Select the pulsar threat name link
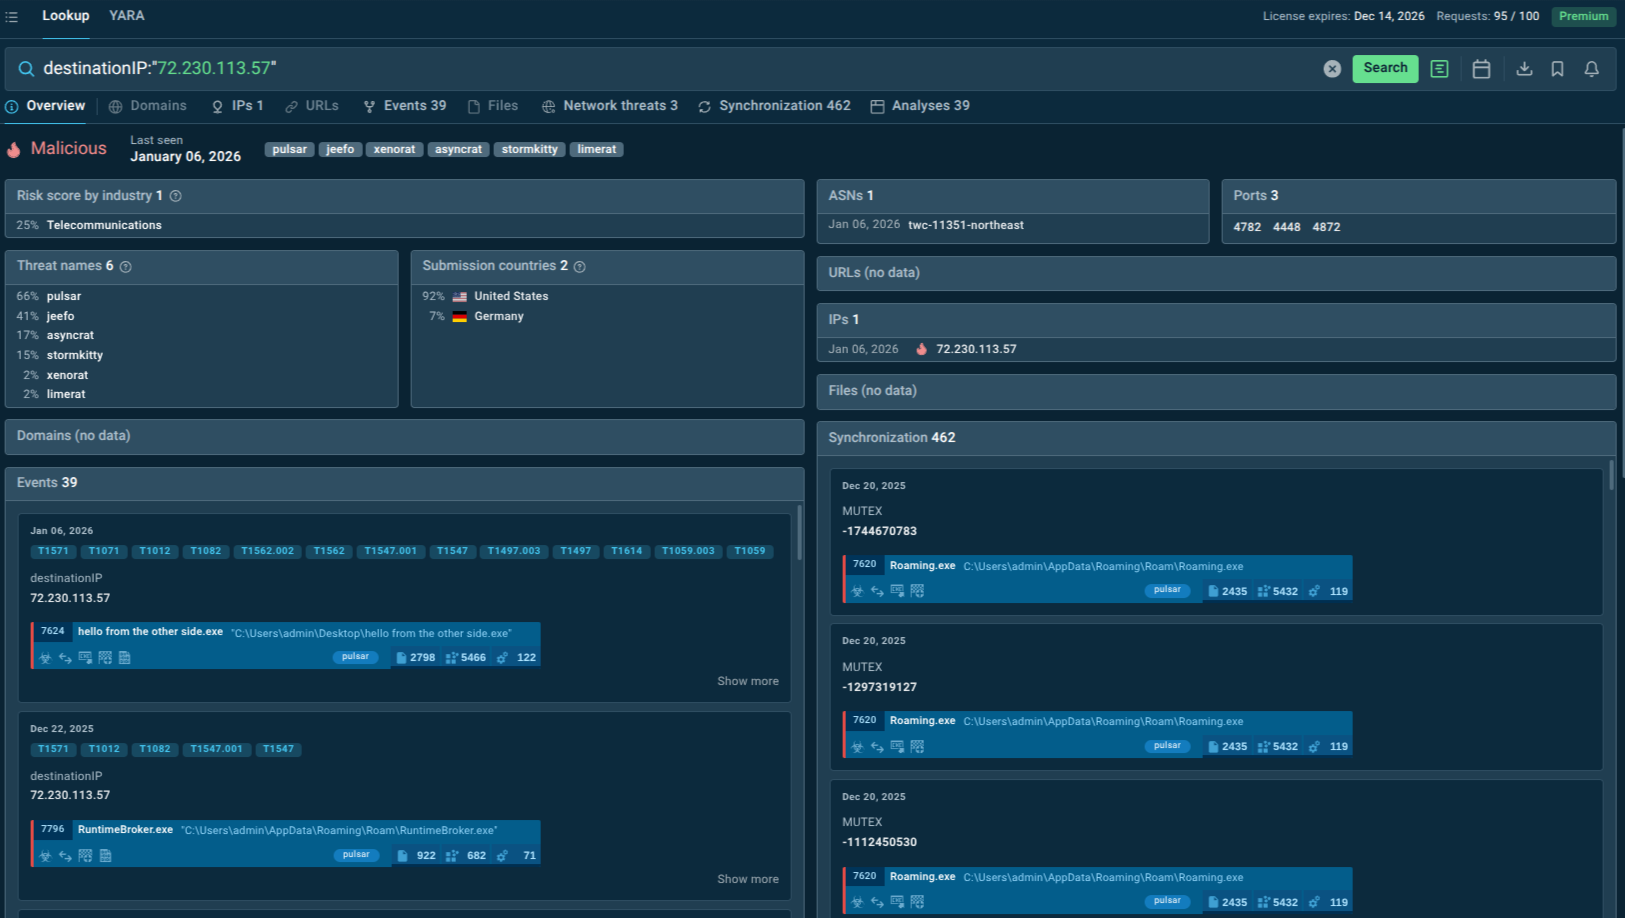This screenshot has width=1625, height=918. tap(63, 296)
